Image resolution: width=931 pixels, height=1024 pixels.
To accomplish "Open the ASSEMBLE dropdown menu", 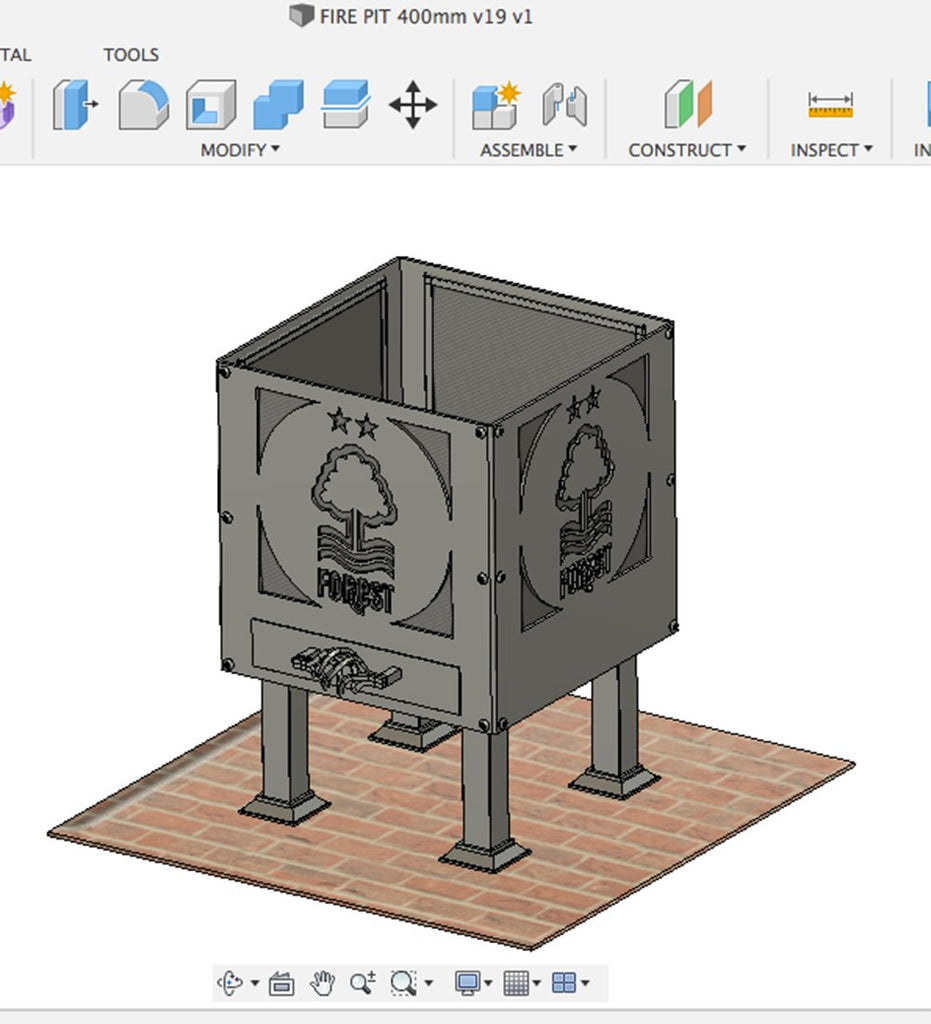I will point(529,150).
